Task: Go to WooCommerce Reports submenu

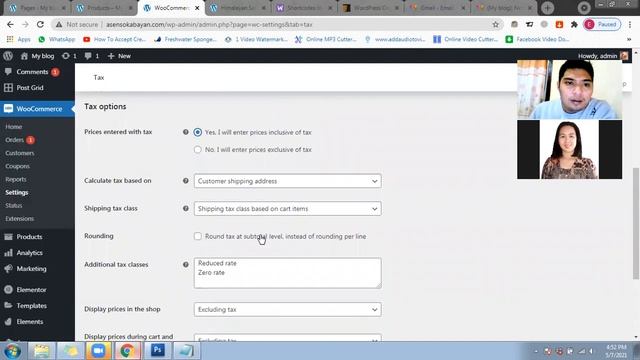Action: click(x=16, y=179)
